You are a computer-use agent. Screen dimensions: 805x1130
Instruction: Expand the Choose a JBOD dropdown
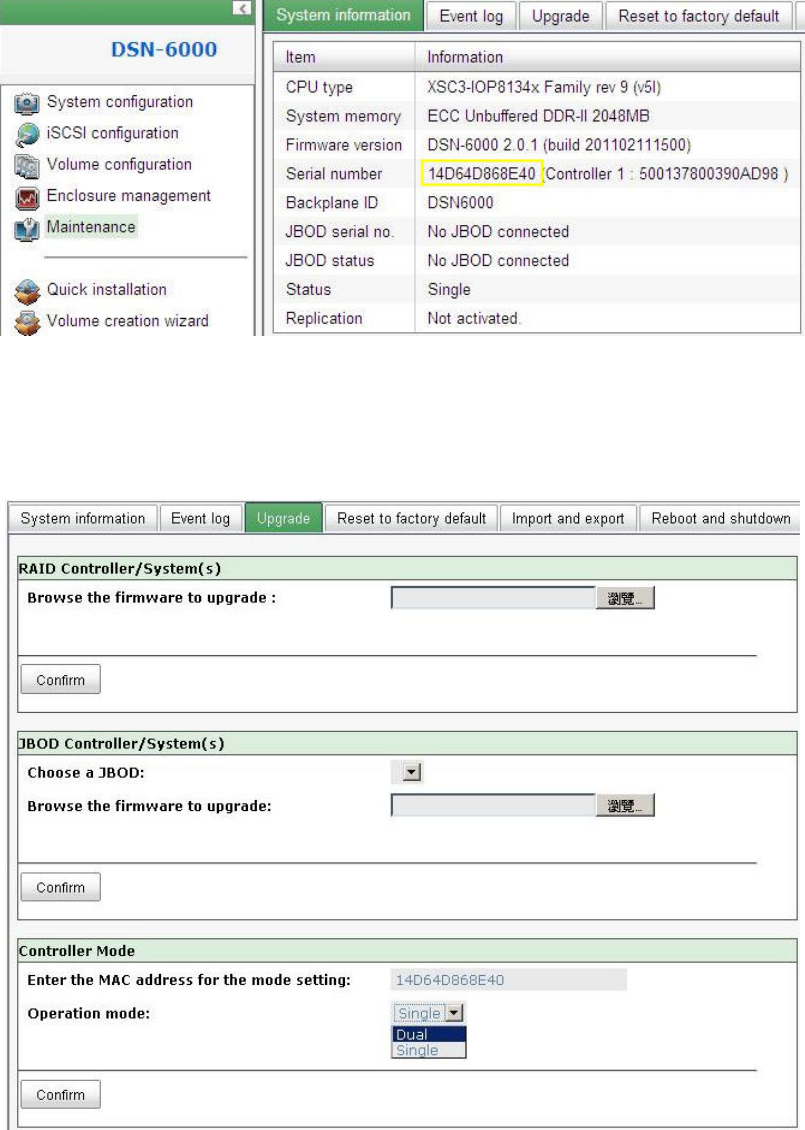coord(412,773)
